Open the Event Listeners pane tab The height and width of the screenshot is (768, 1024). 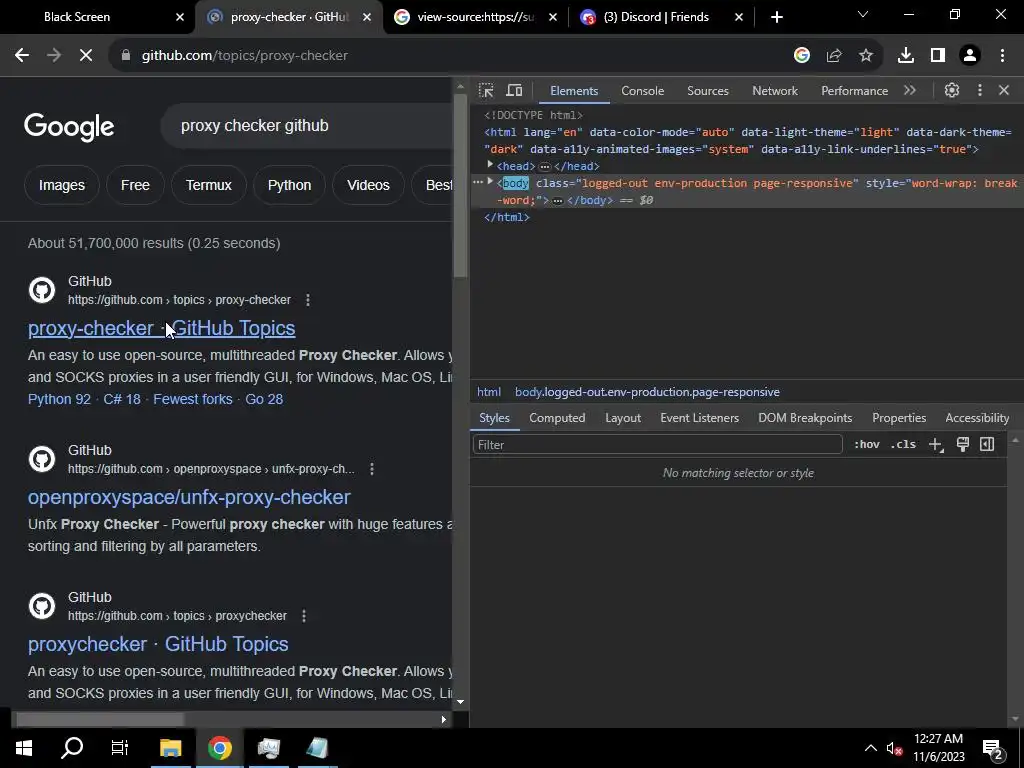click(x=699, y=418)
